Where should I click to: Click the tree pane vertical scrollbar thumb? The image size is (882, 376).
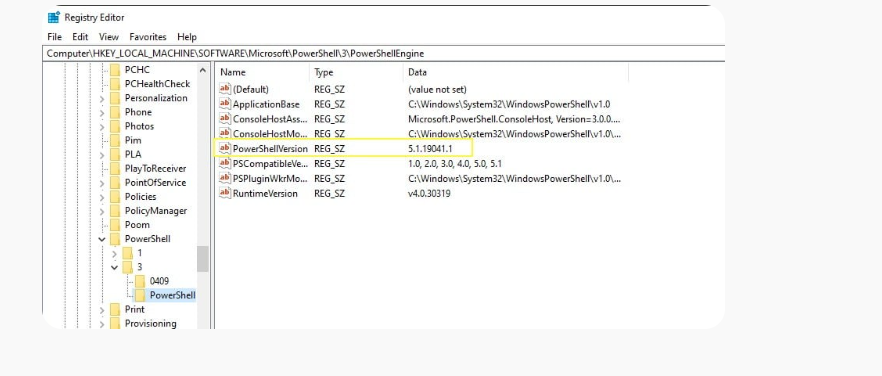pyautogui.click(x=202, y=259)
